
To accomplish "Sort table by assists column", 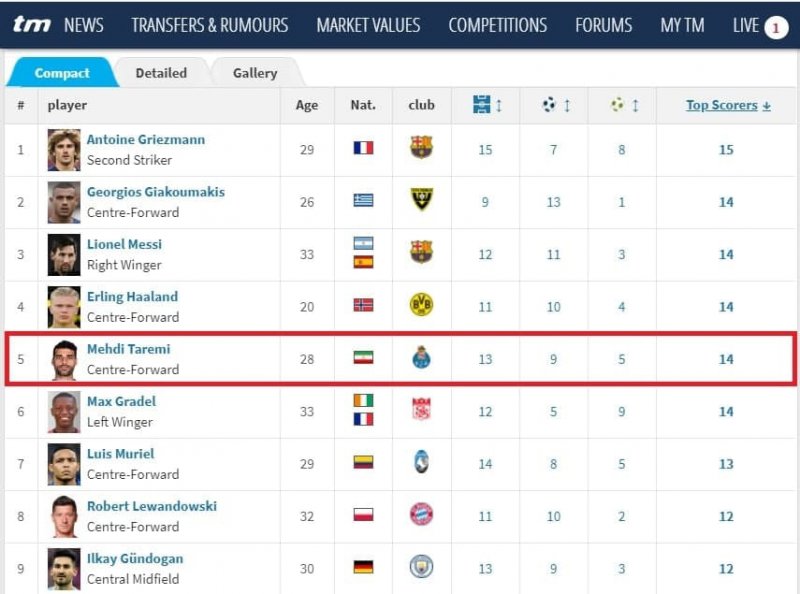I will point(621,104).
